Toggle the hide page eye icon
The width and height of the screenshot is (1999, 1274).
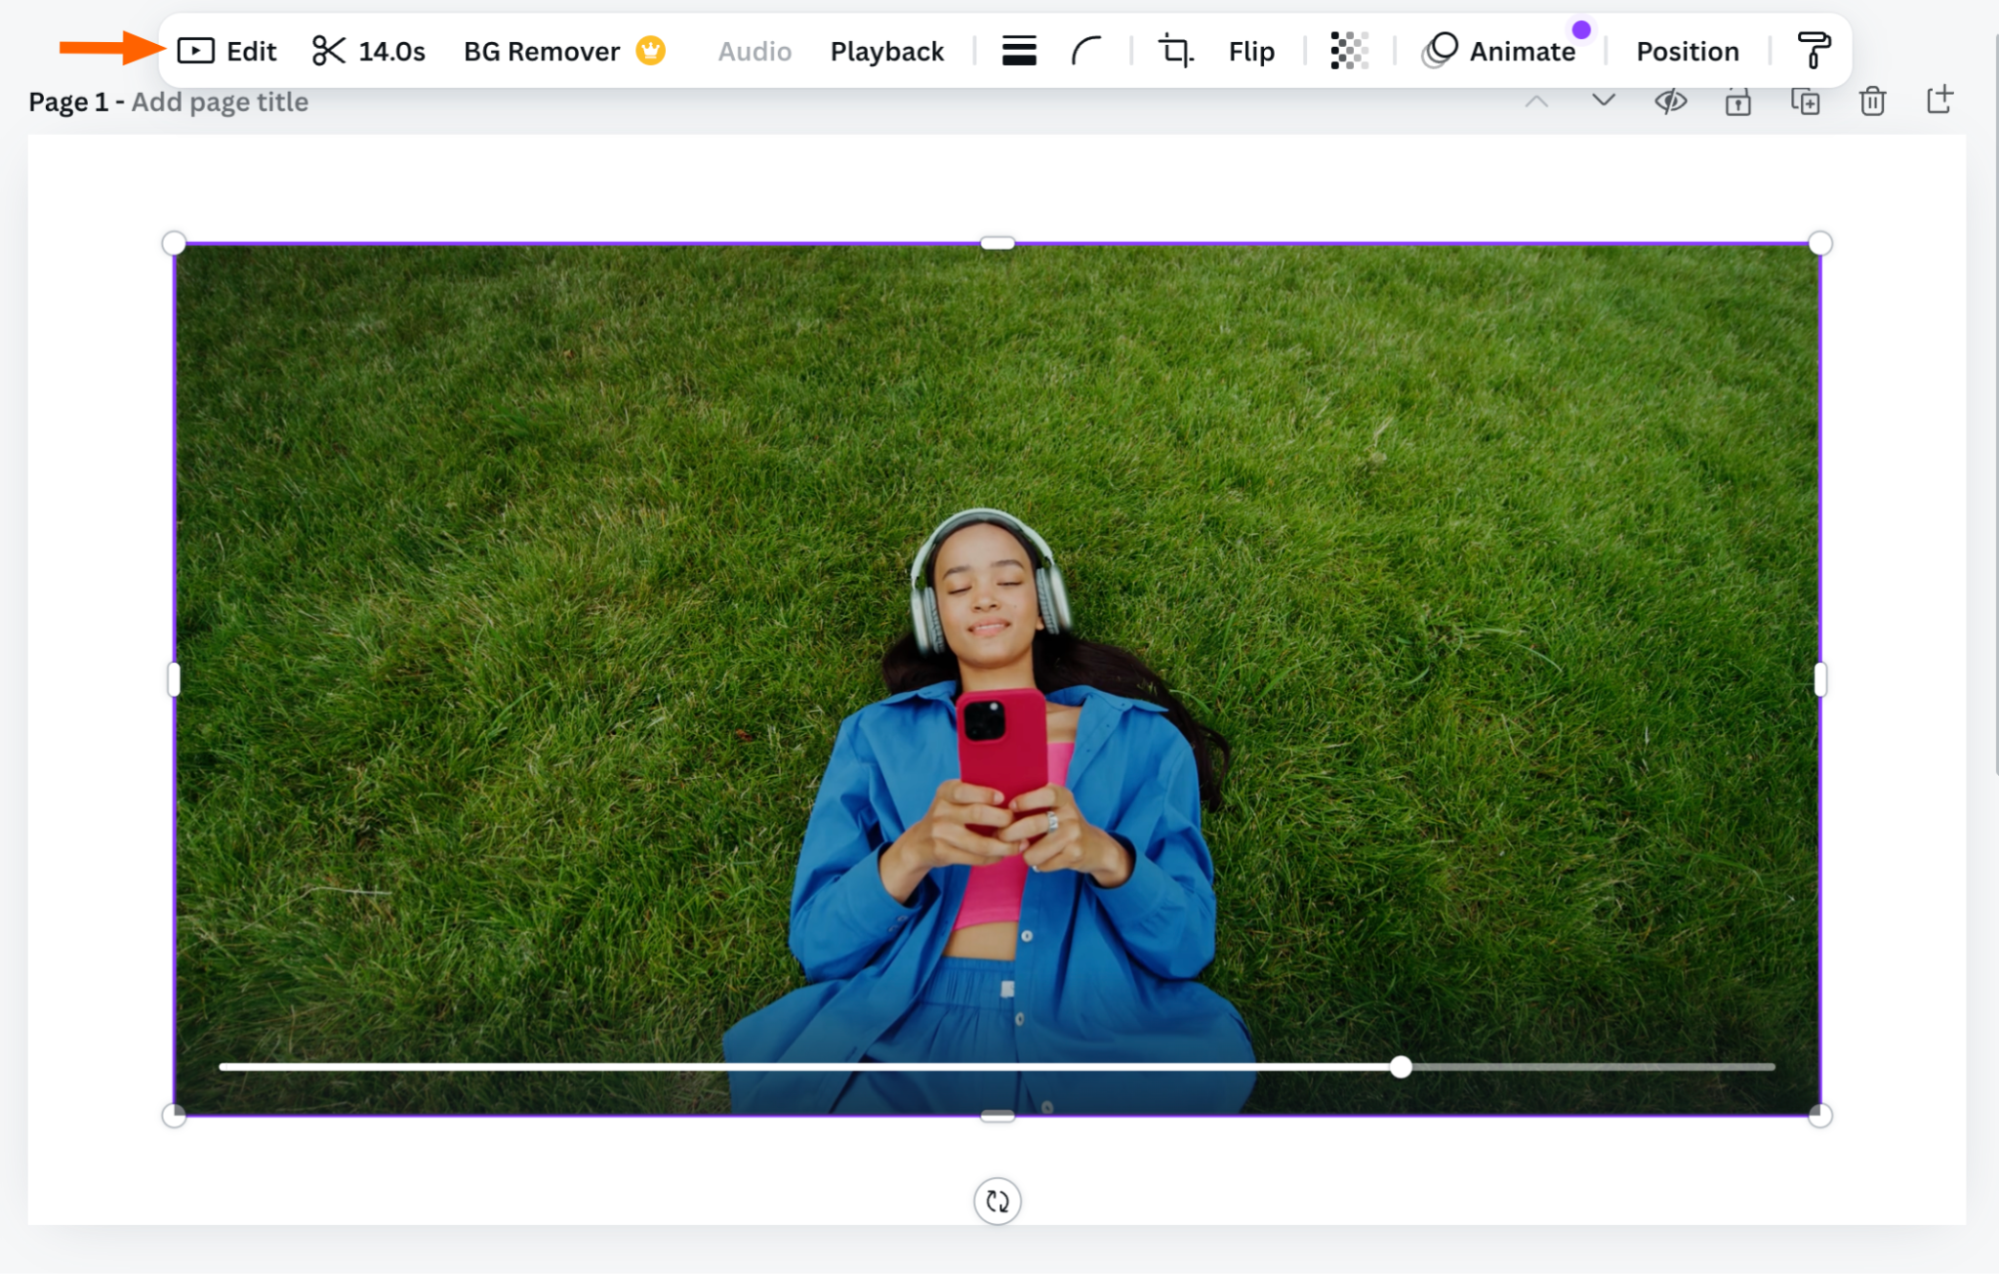point(1670,101)
